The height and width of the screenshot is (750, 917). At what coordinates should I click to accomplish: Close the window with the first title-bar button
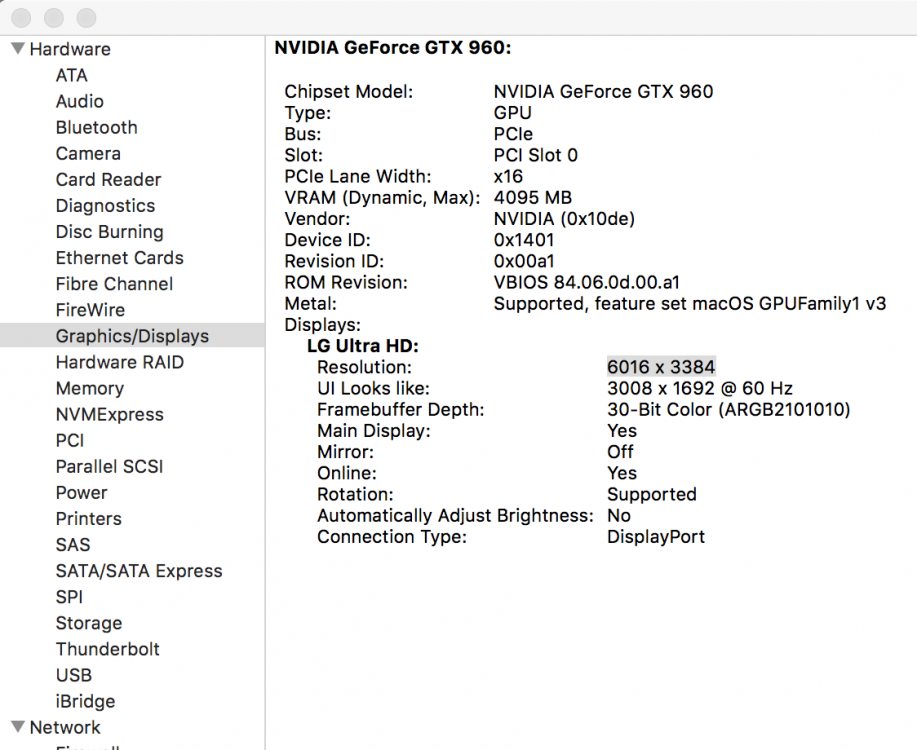[x=21, y=18]
